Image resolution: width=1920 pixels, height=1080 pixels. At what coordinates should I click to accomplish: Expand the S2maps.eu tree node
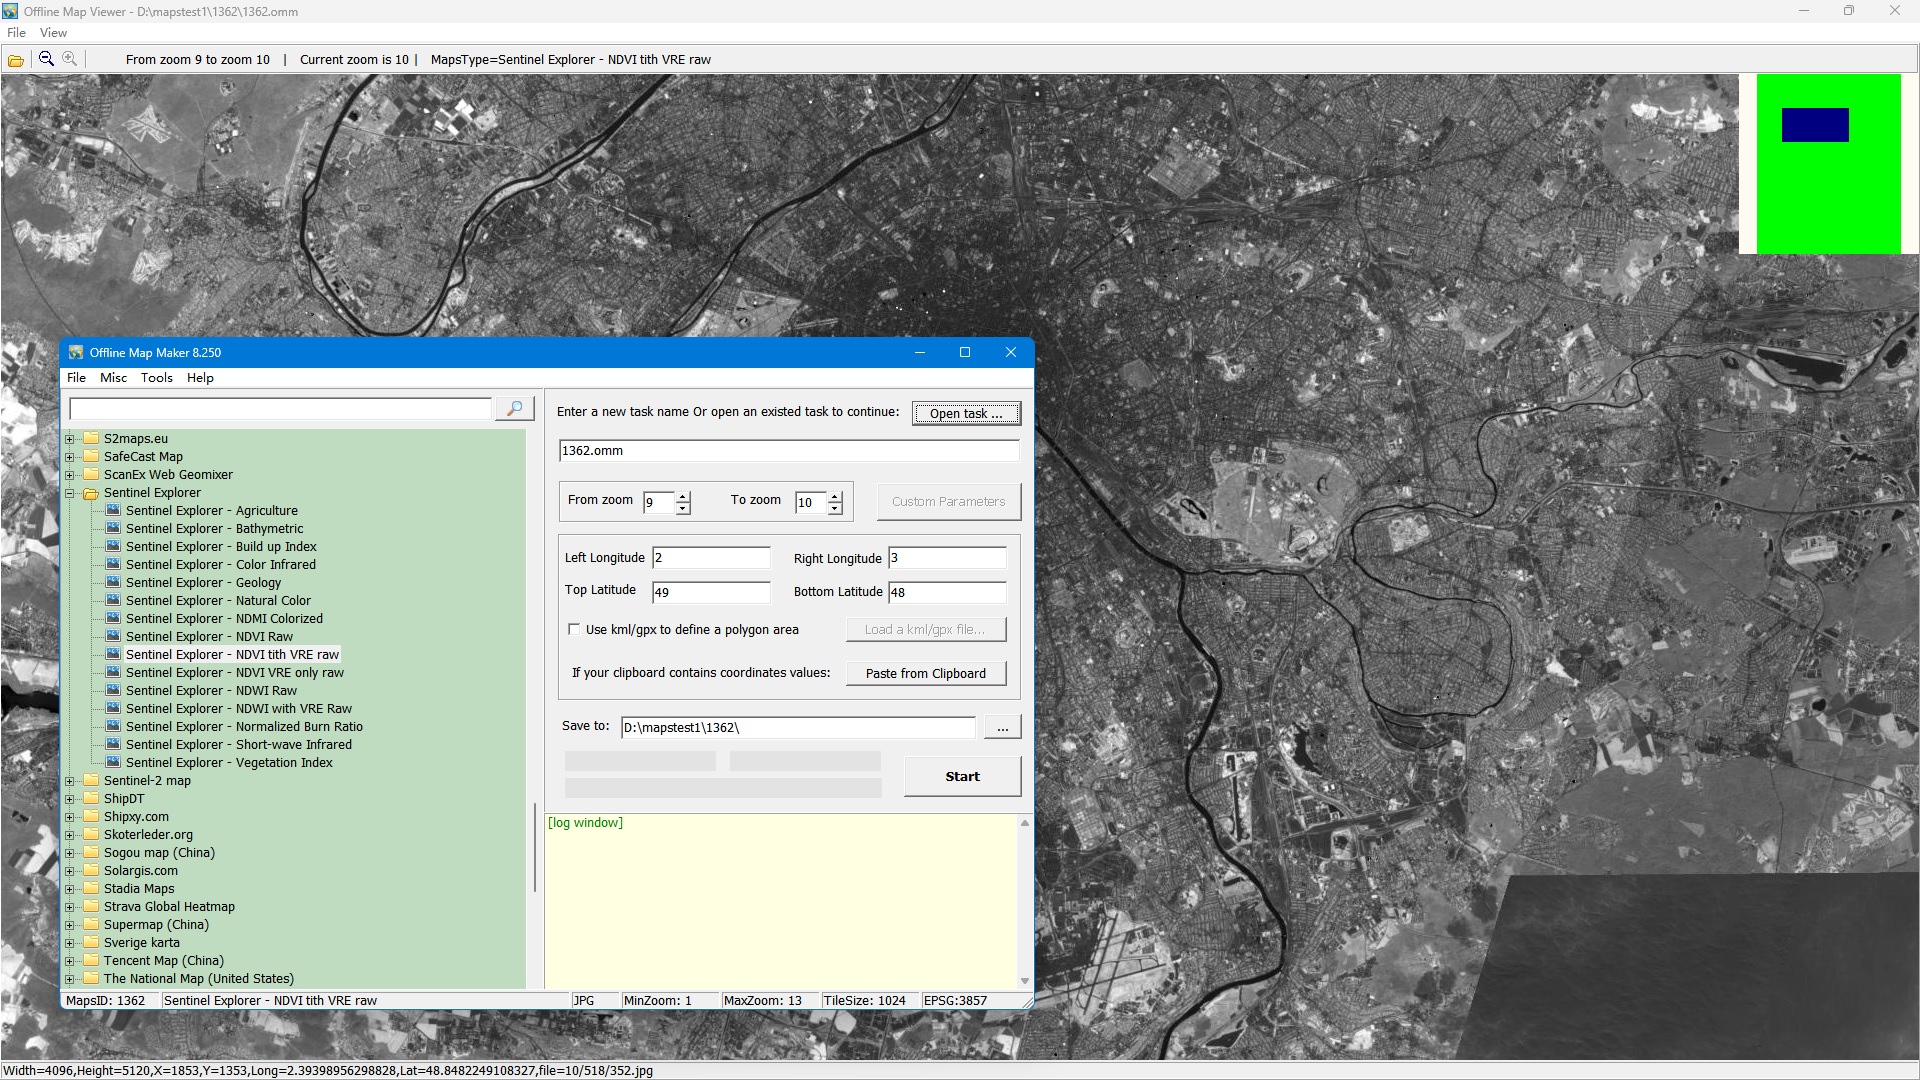click(x=70, y=439)
